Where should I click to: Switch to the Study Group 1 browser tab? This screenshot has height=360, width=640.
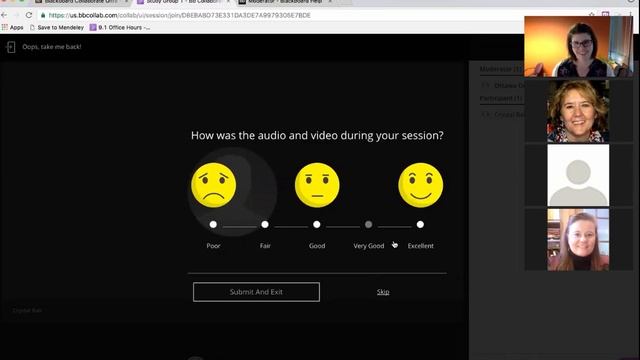184,2
